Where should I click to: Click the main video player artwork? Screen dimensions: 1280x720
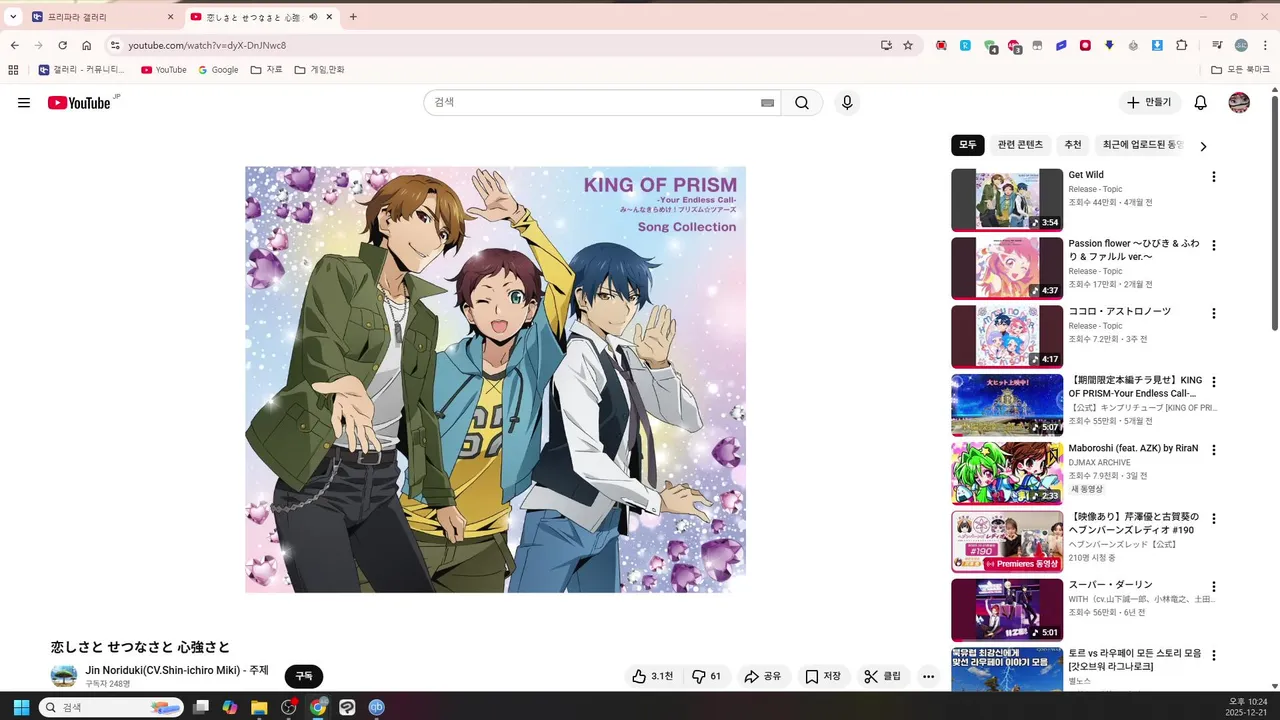[x=495, y=379]
